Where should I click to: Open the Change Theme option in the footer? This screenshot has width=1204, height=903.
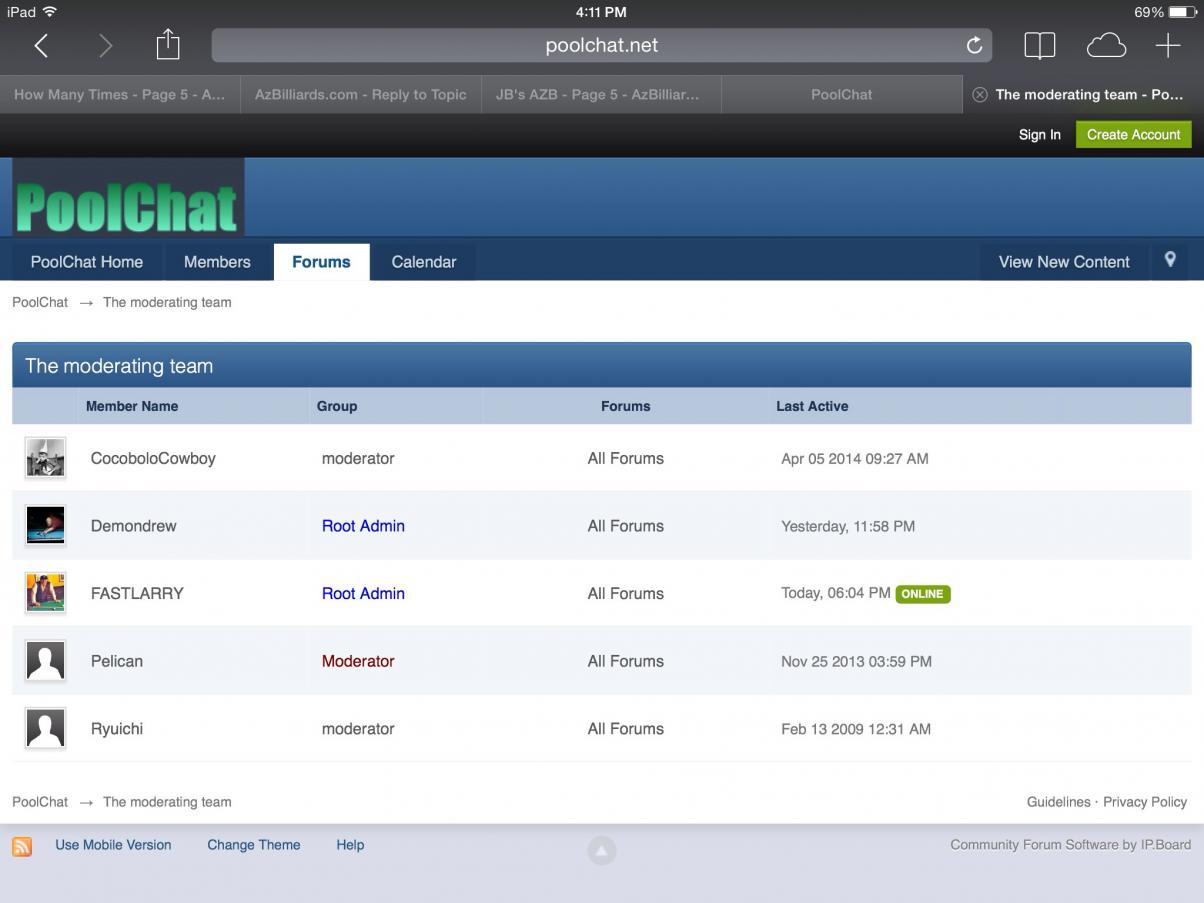[253, 845]
